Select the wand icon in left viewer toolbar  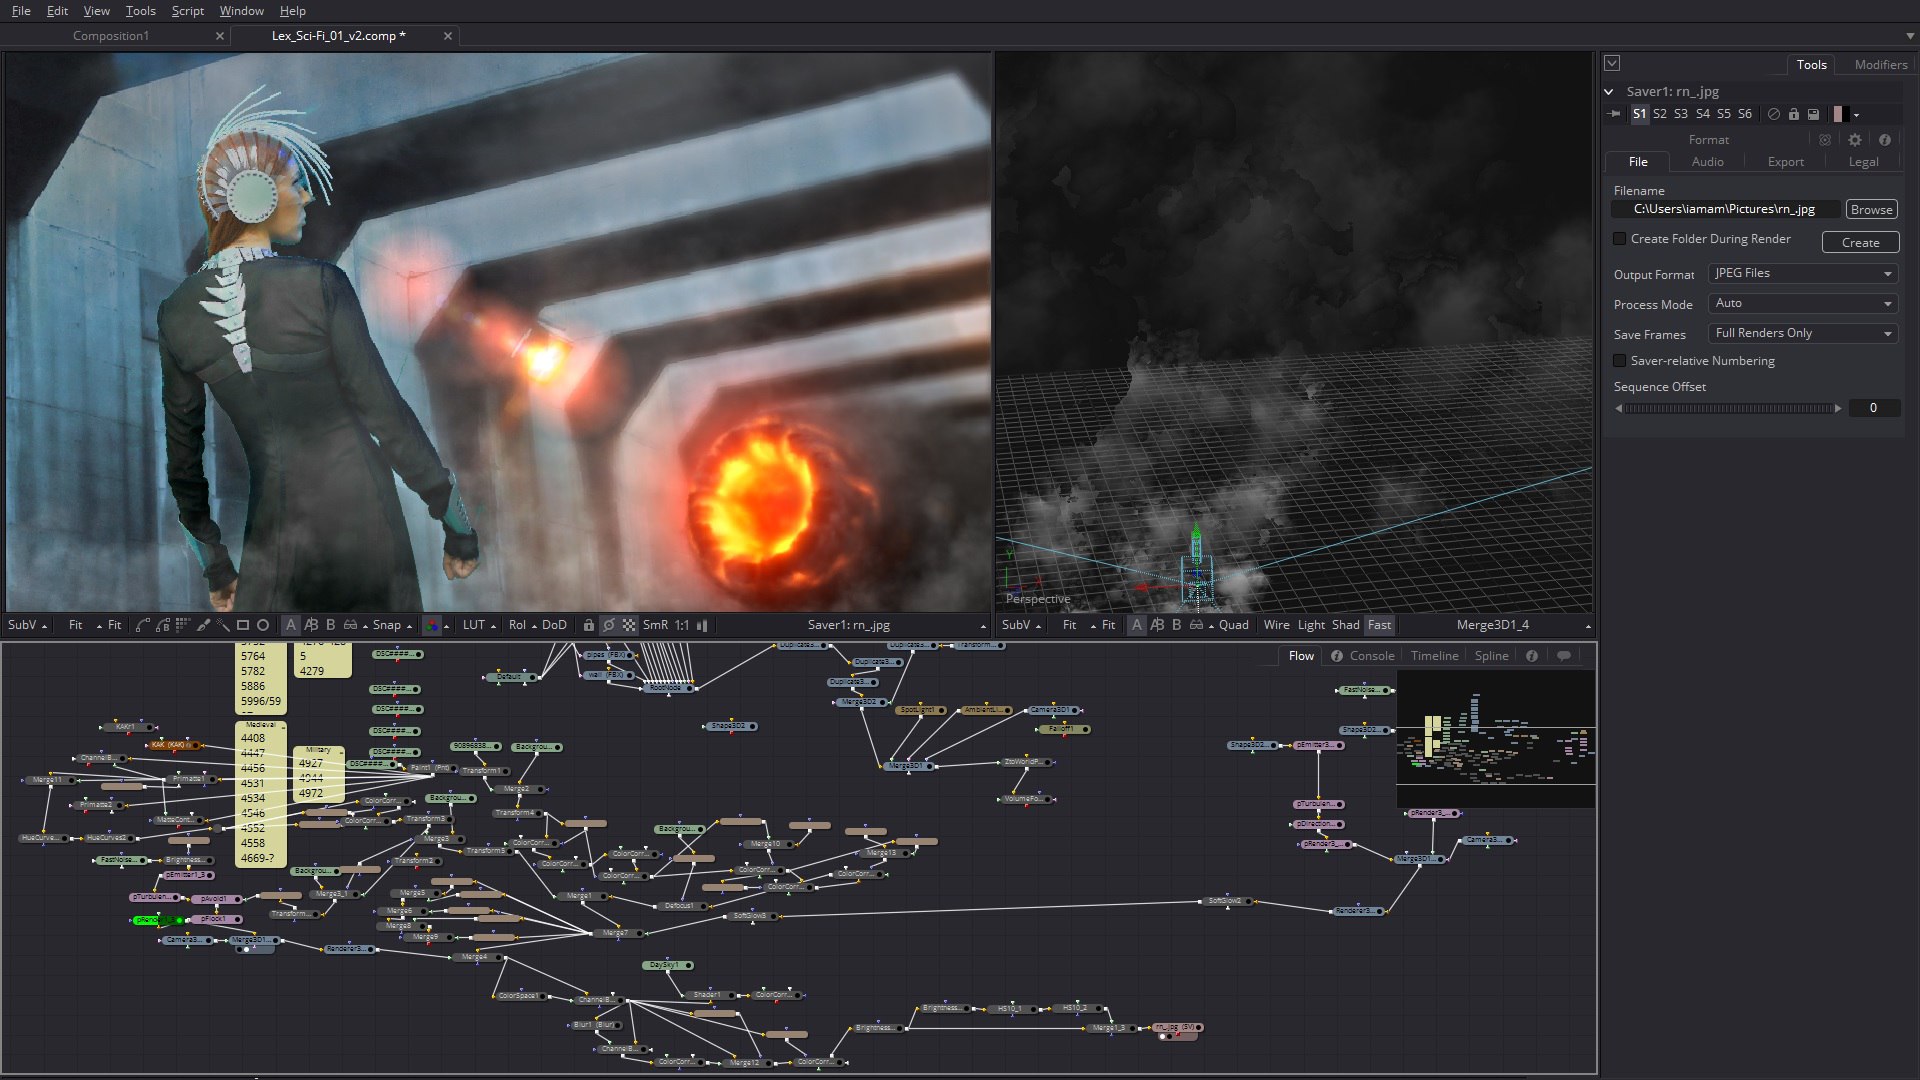click(223, 625)
